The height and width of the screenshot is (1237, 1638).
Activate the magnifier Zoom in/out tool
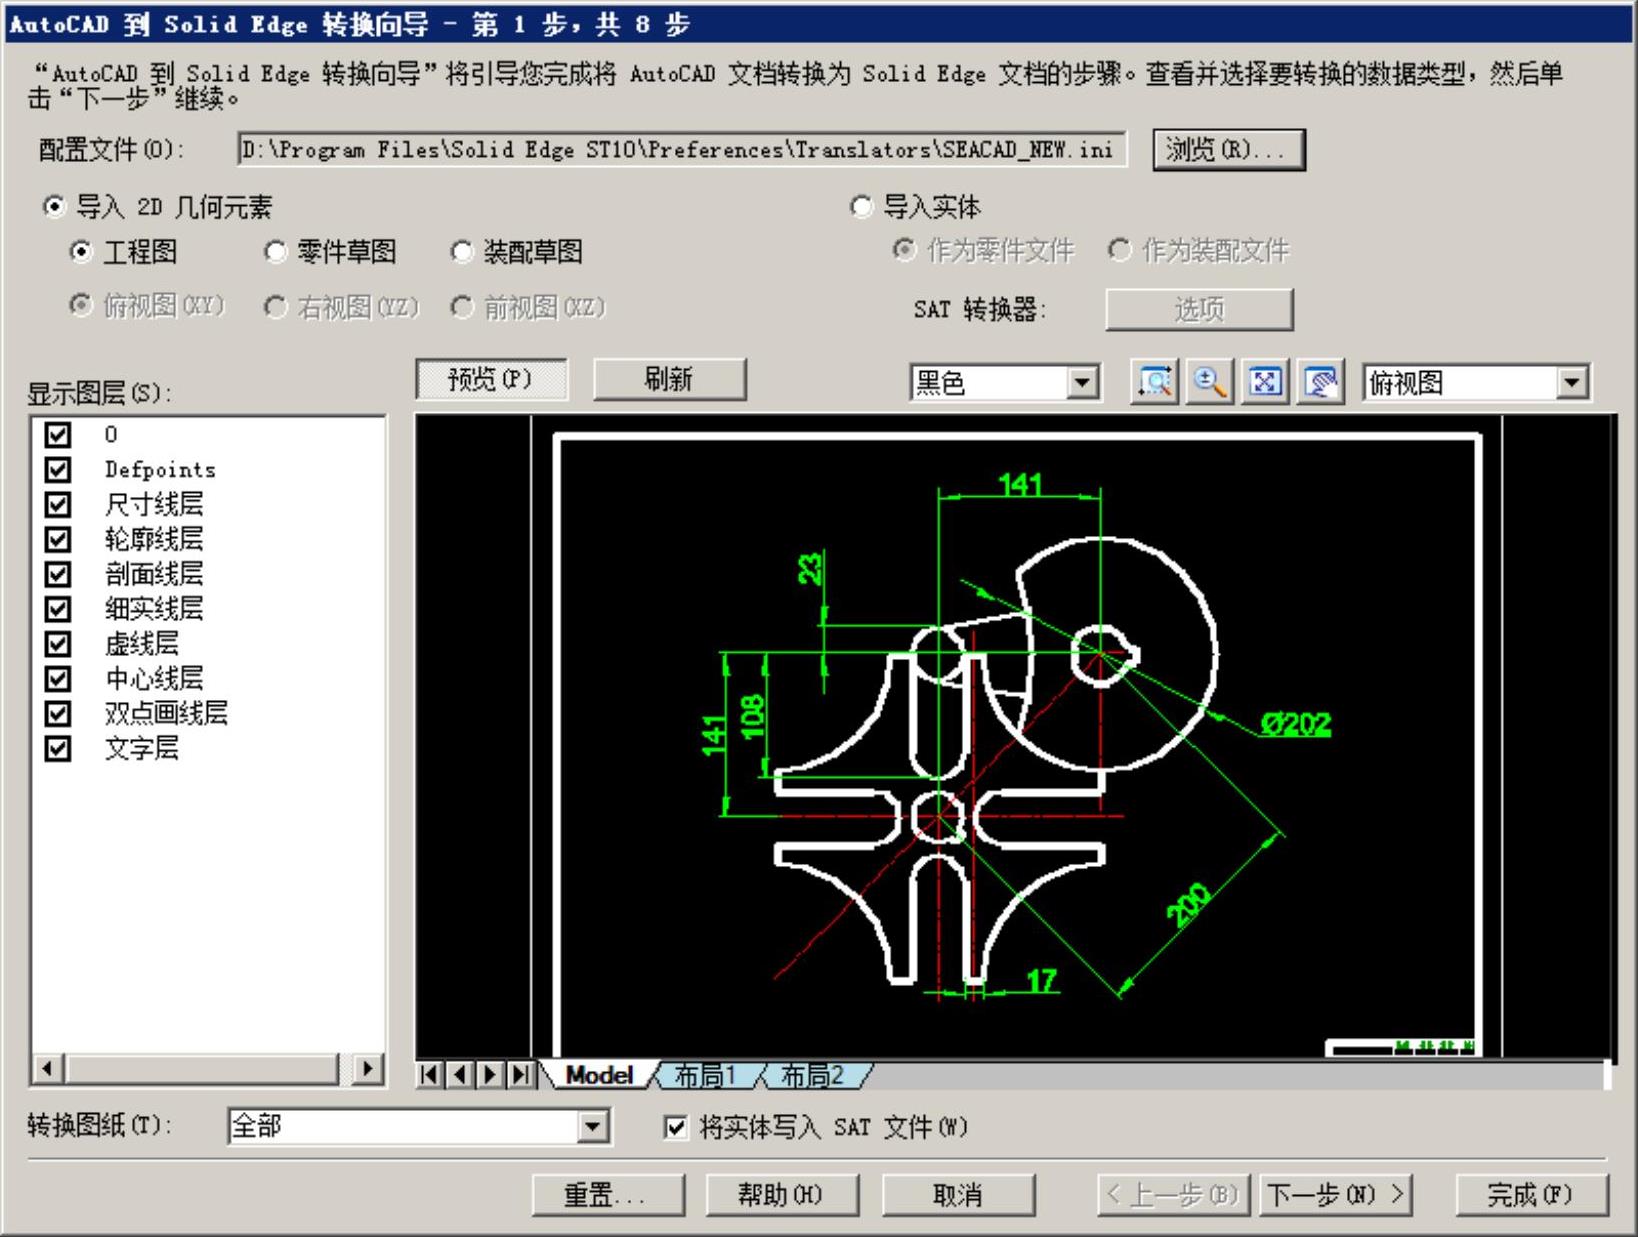1210,382
